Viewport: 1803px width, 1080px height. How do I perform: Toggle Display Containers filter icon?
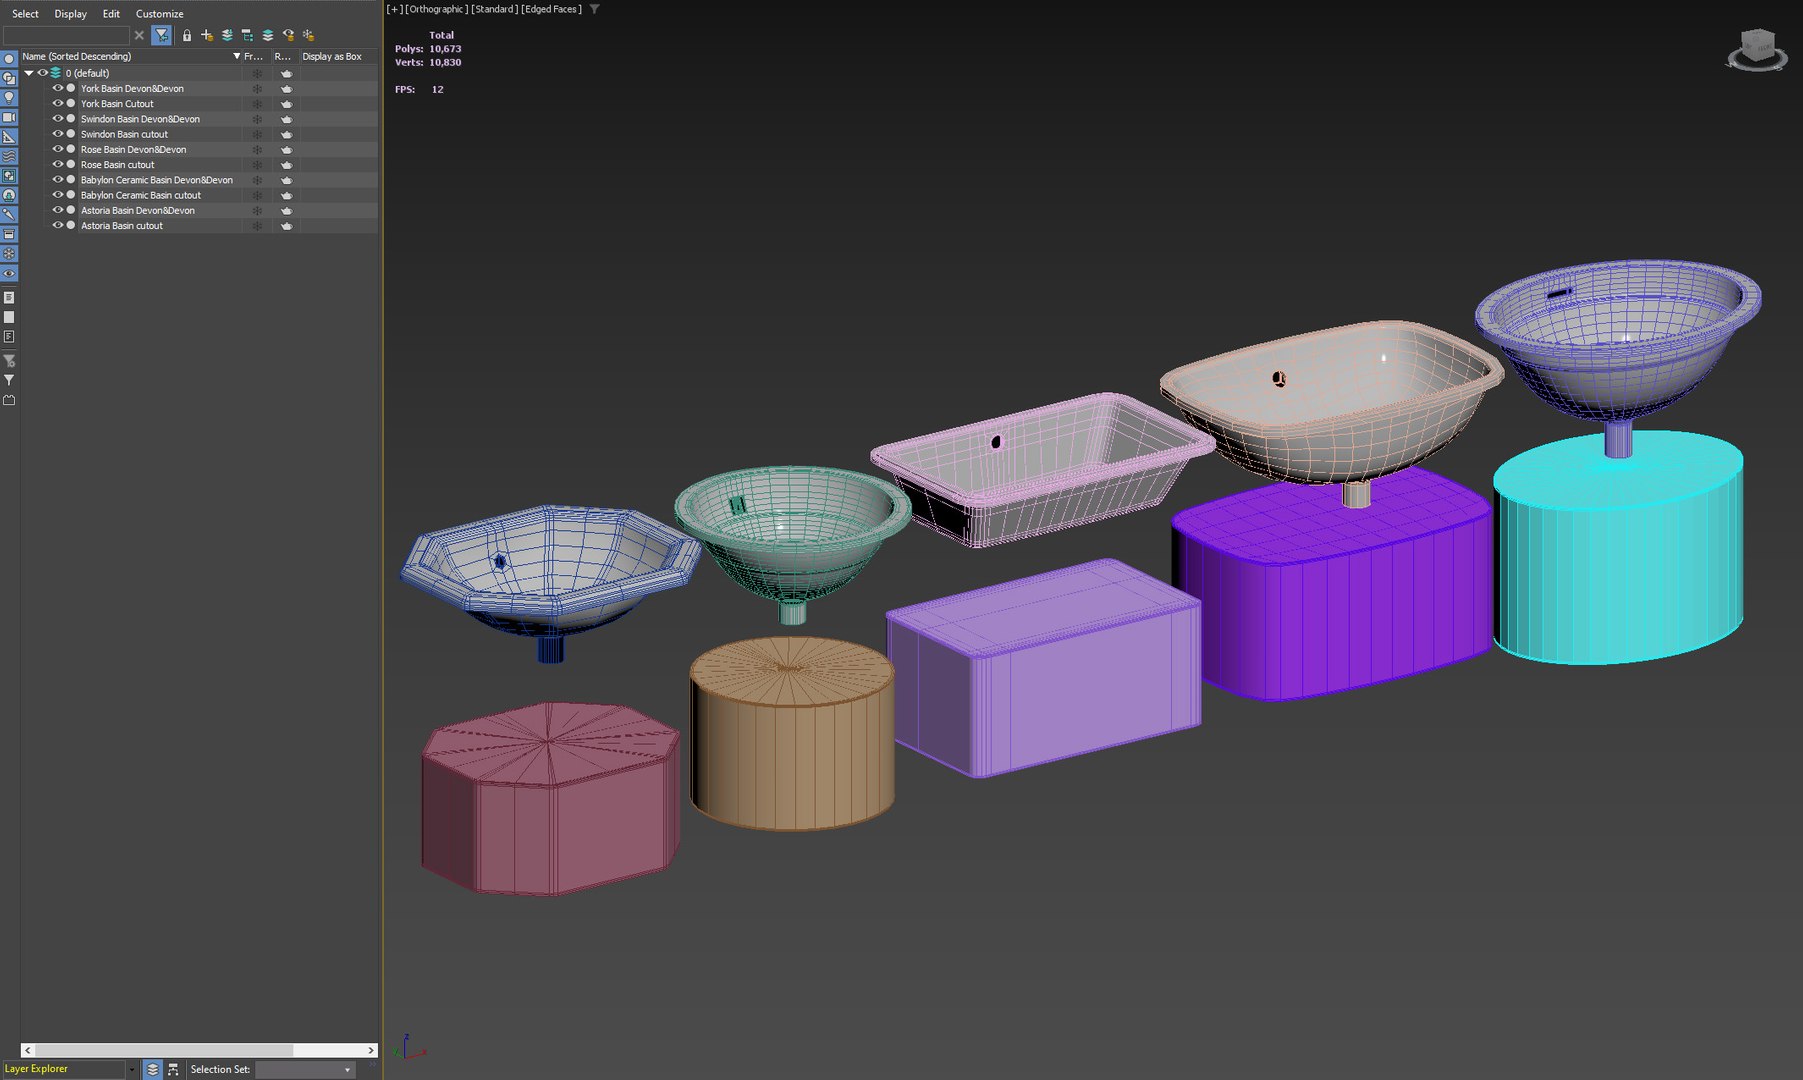[x=9, y=234]
